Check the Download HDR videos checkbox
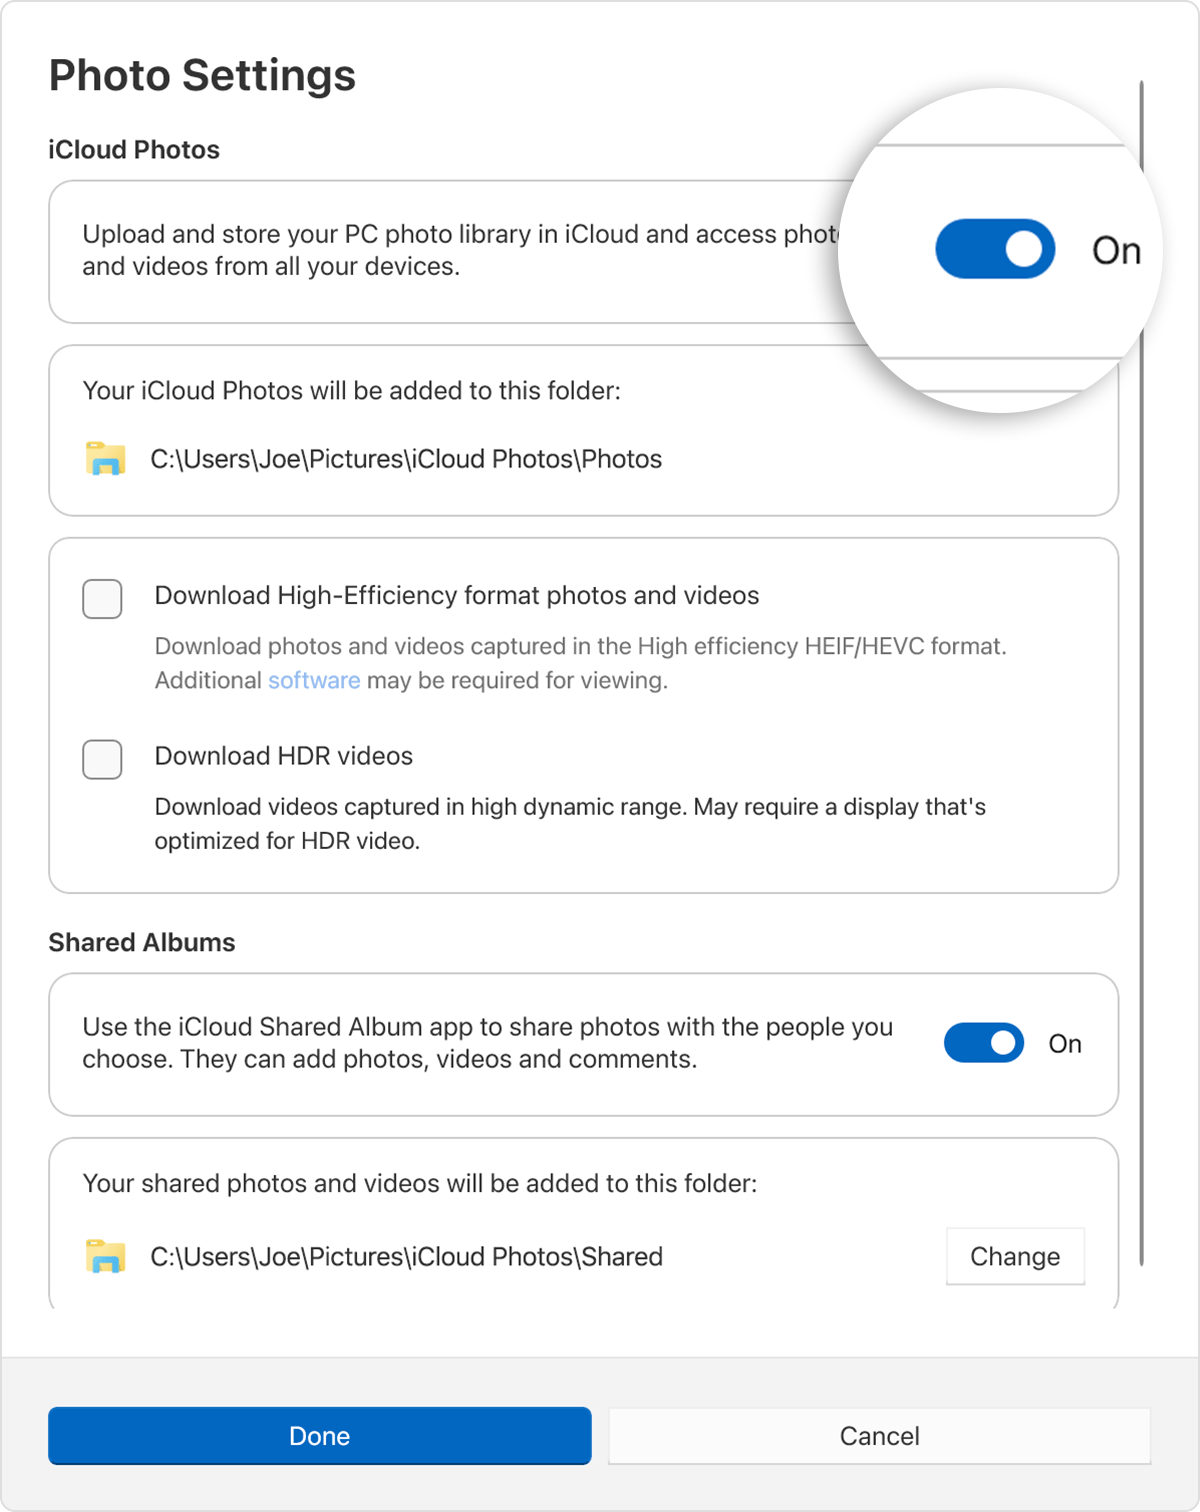 point(102,759)
